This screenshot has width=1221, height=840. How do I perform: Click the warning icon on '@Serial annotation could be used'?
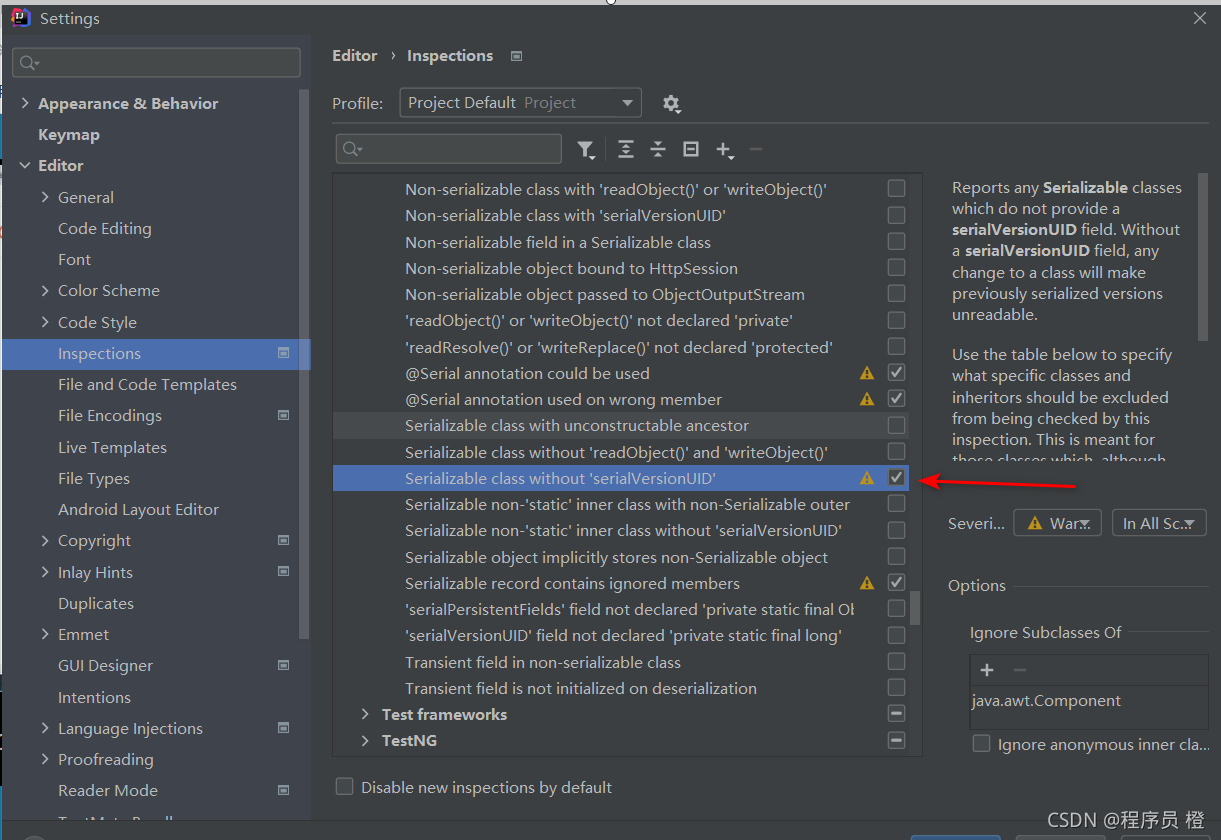coord(867,373)
